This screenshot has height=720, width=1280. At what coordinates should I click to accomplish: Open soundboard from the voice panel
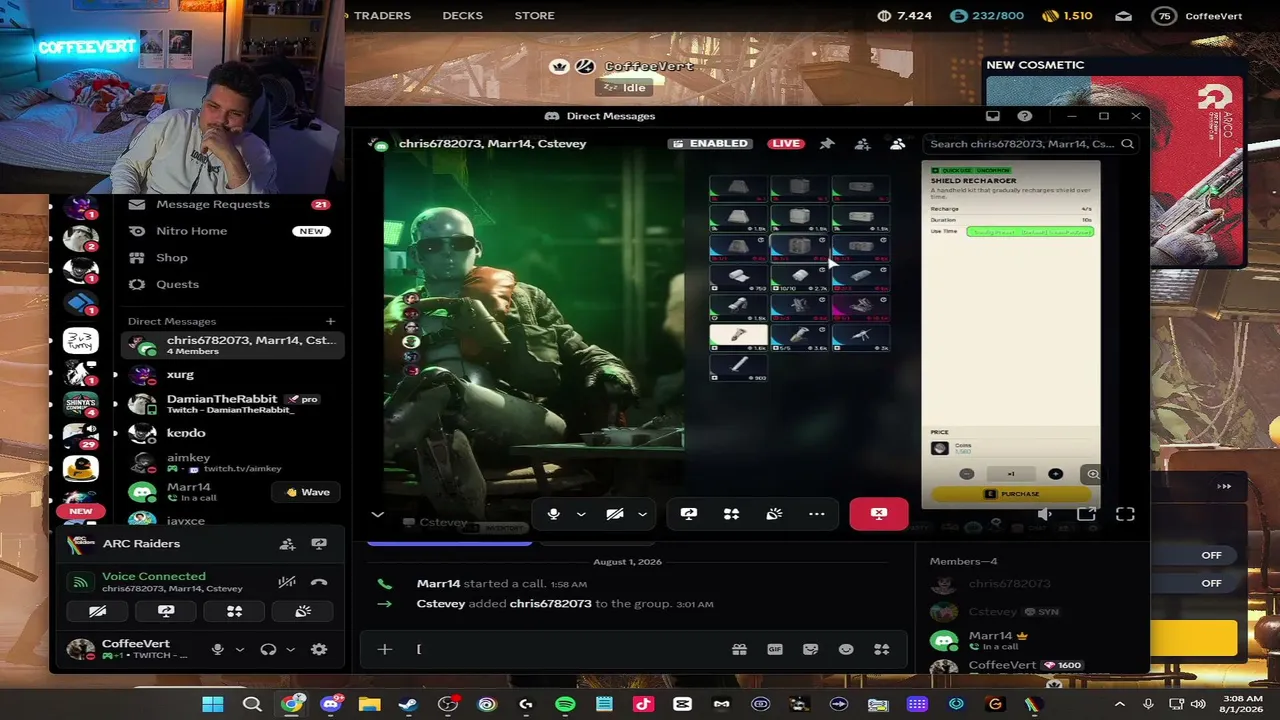click(x=303, y=611)
